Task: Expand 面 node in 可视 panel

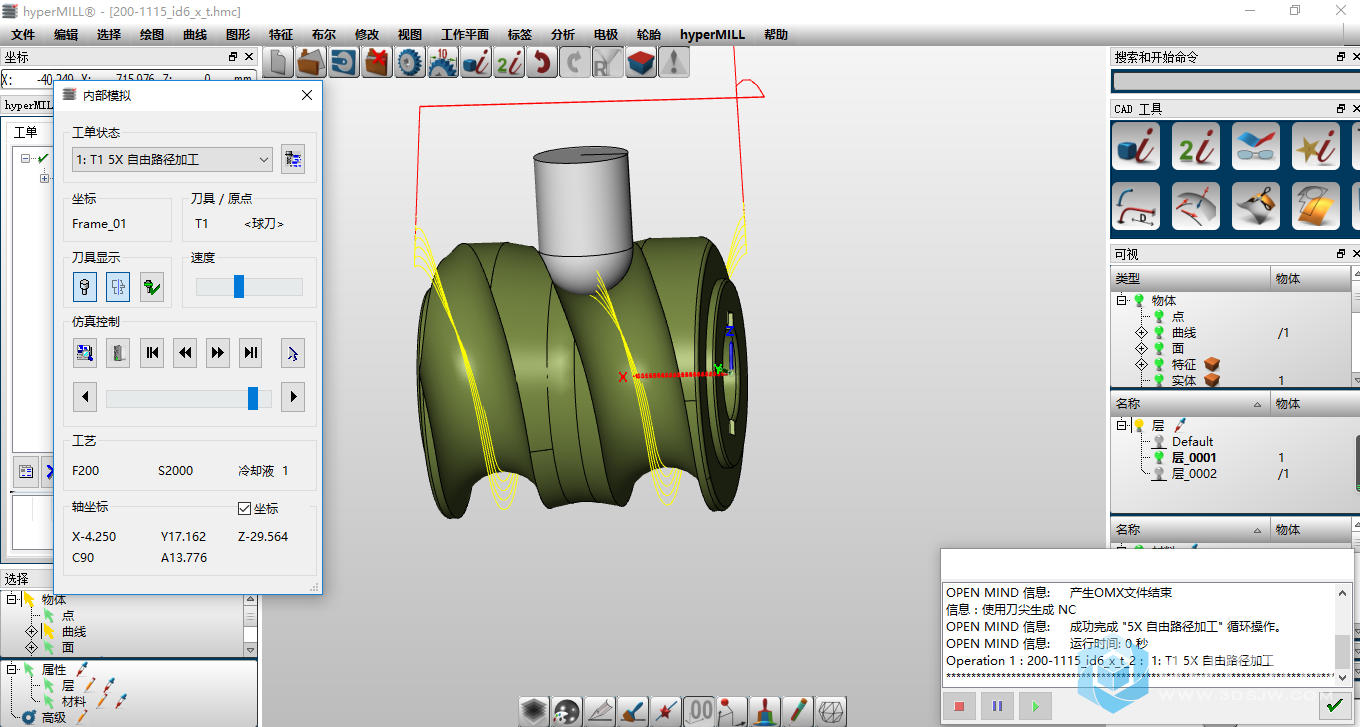Action: click(1141, 348)
